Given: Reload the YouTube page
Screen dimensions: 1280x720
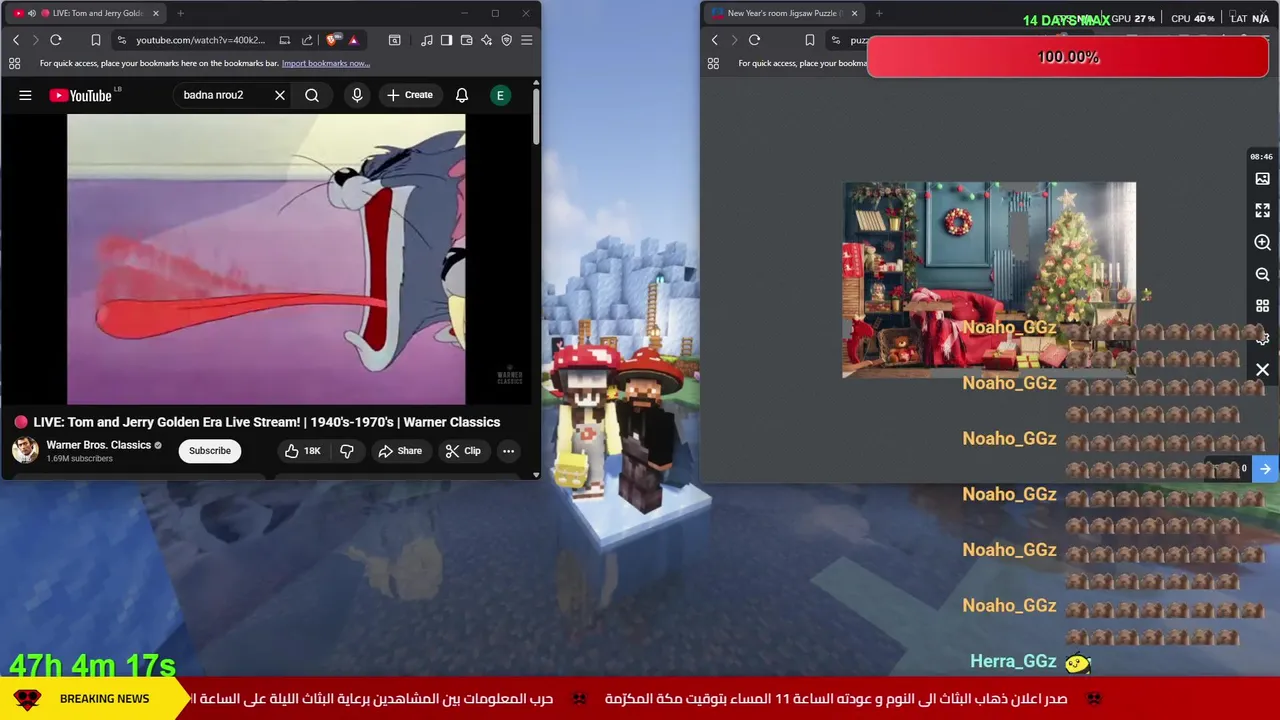Looking at the screenshot, I should tap(56, 40).
